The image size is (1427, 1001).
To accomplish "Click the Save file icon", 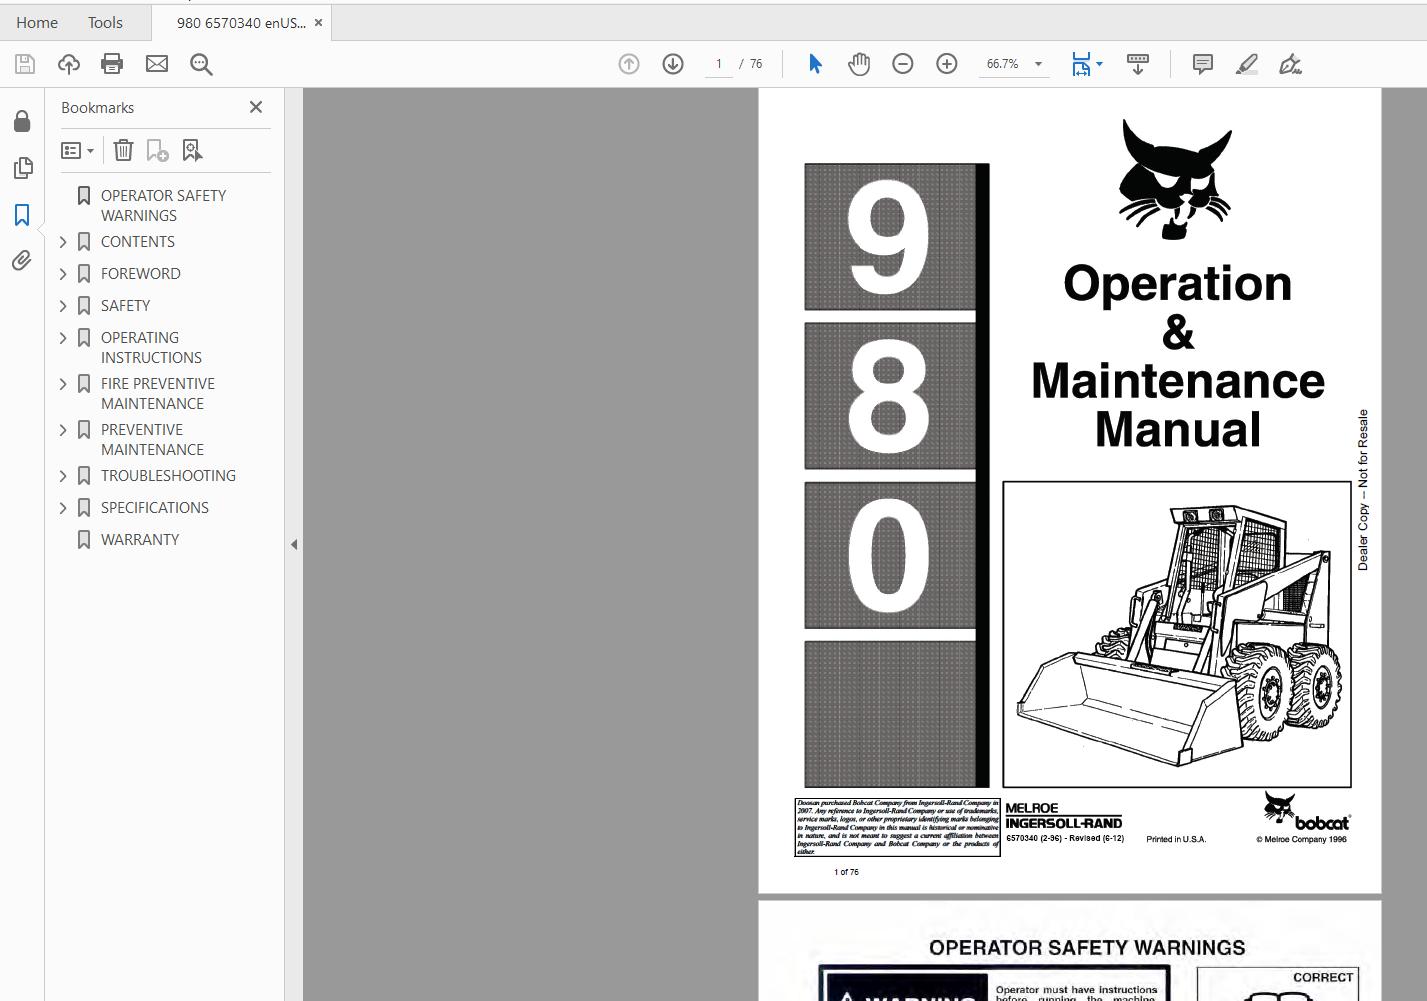I will 25,64.
